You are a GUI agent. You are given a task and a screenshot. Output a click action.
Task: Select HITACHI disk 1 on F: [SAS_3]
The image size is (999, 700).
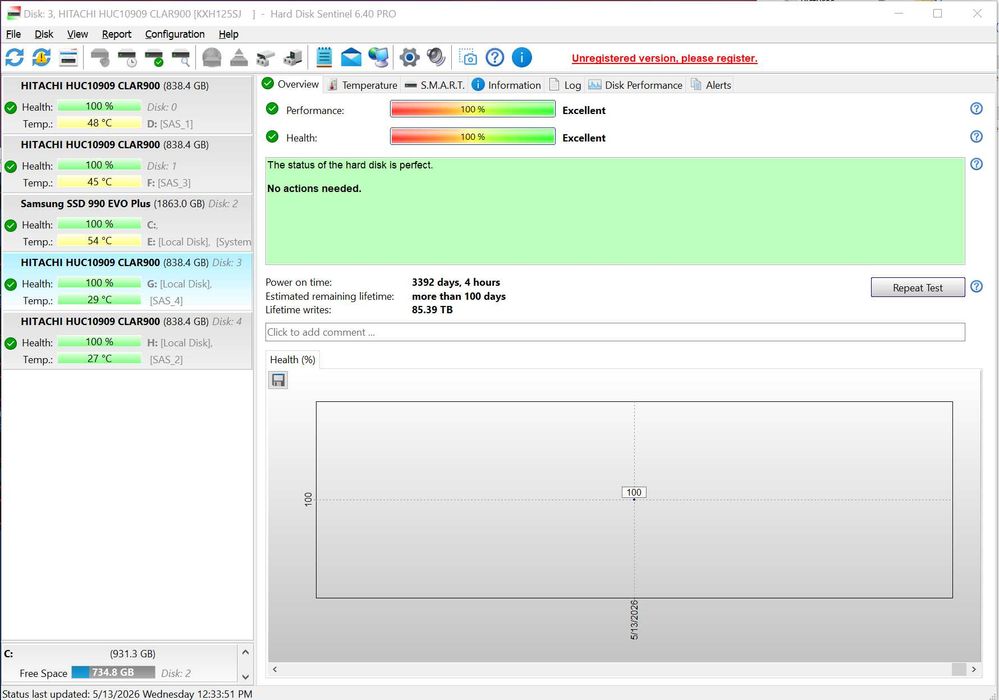coord(127,163)
